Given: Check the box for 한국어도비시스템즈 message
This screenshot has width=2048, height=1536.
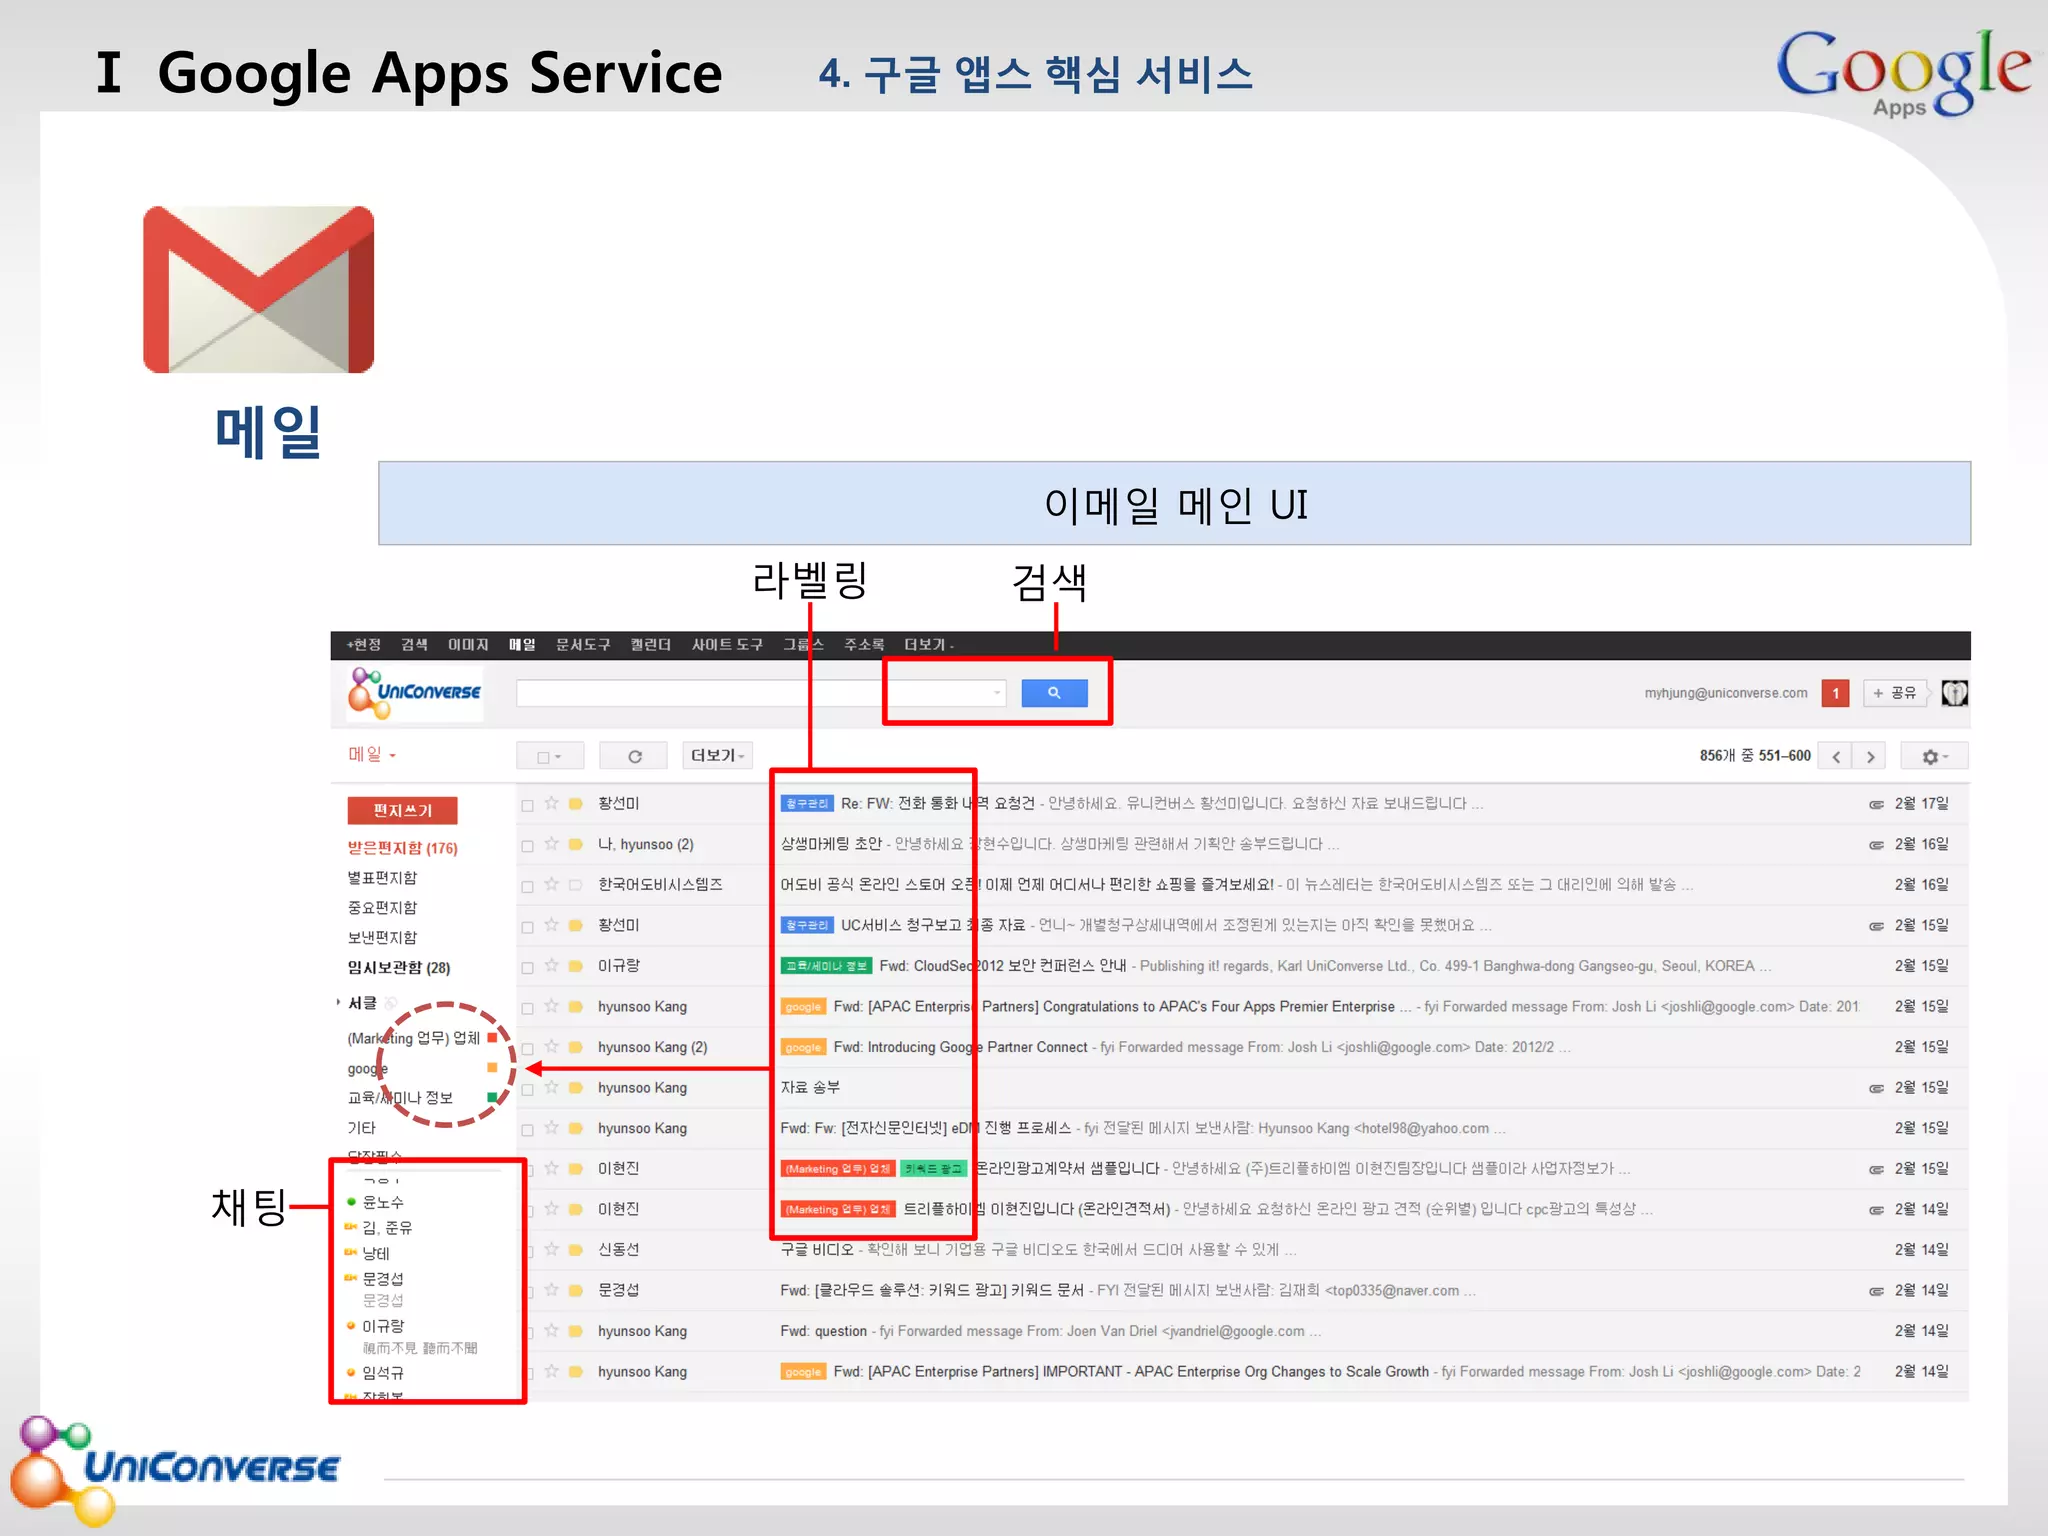Looking at the screenshot, I should (527, 886).
